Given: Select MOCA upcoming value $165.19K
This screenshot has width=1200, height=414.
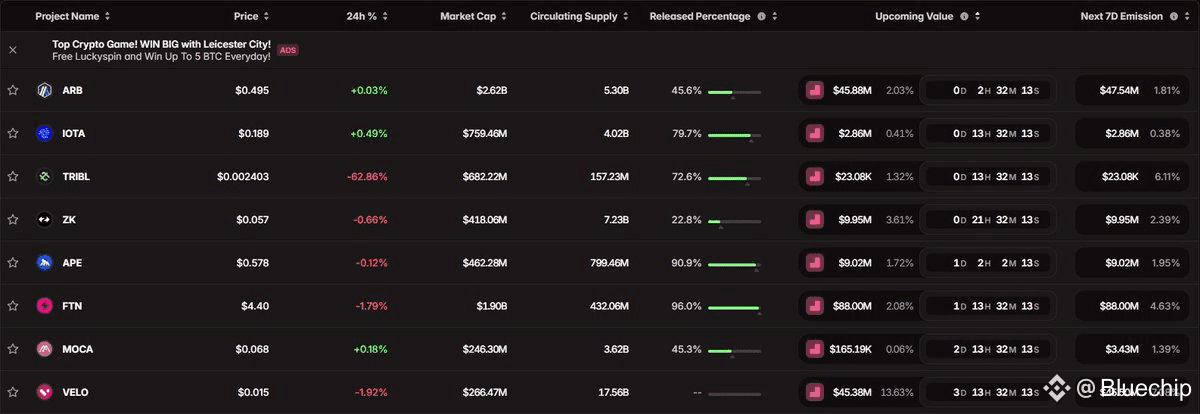Looking at the screenshot, I should click(850, 349).
